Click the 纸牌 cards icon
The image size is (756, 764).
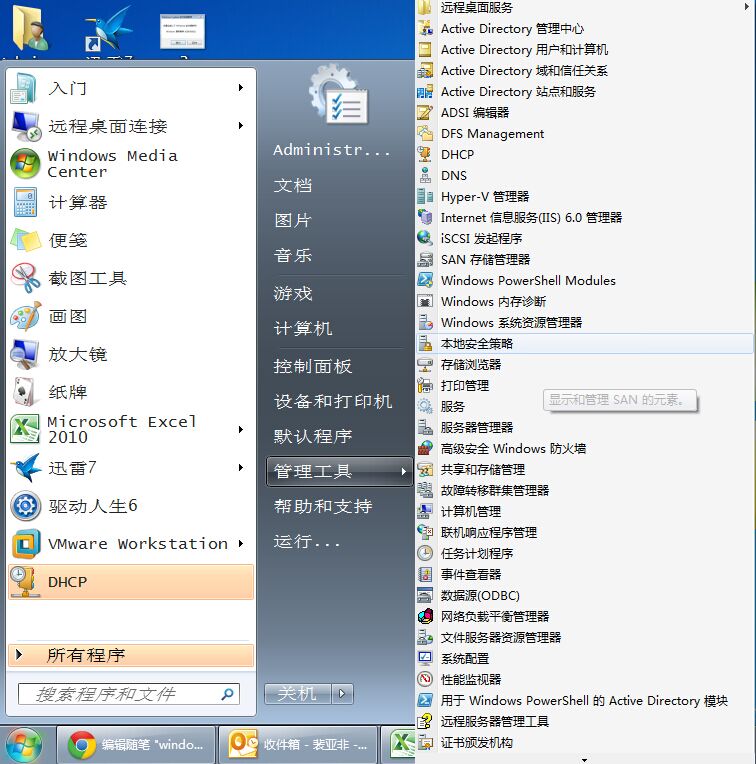(x=25, y=392)
